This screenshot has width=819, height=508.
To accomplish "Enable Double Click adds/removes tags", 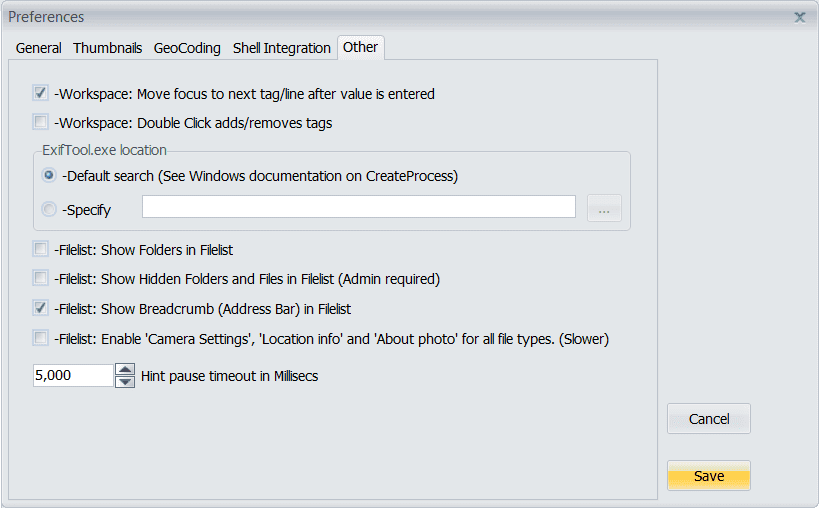I will (x=41, y=123).
